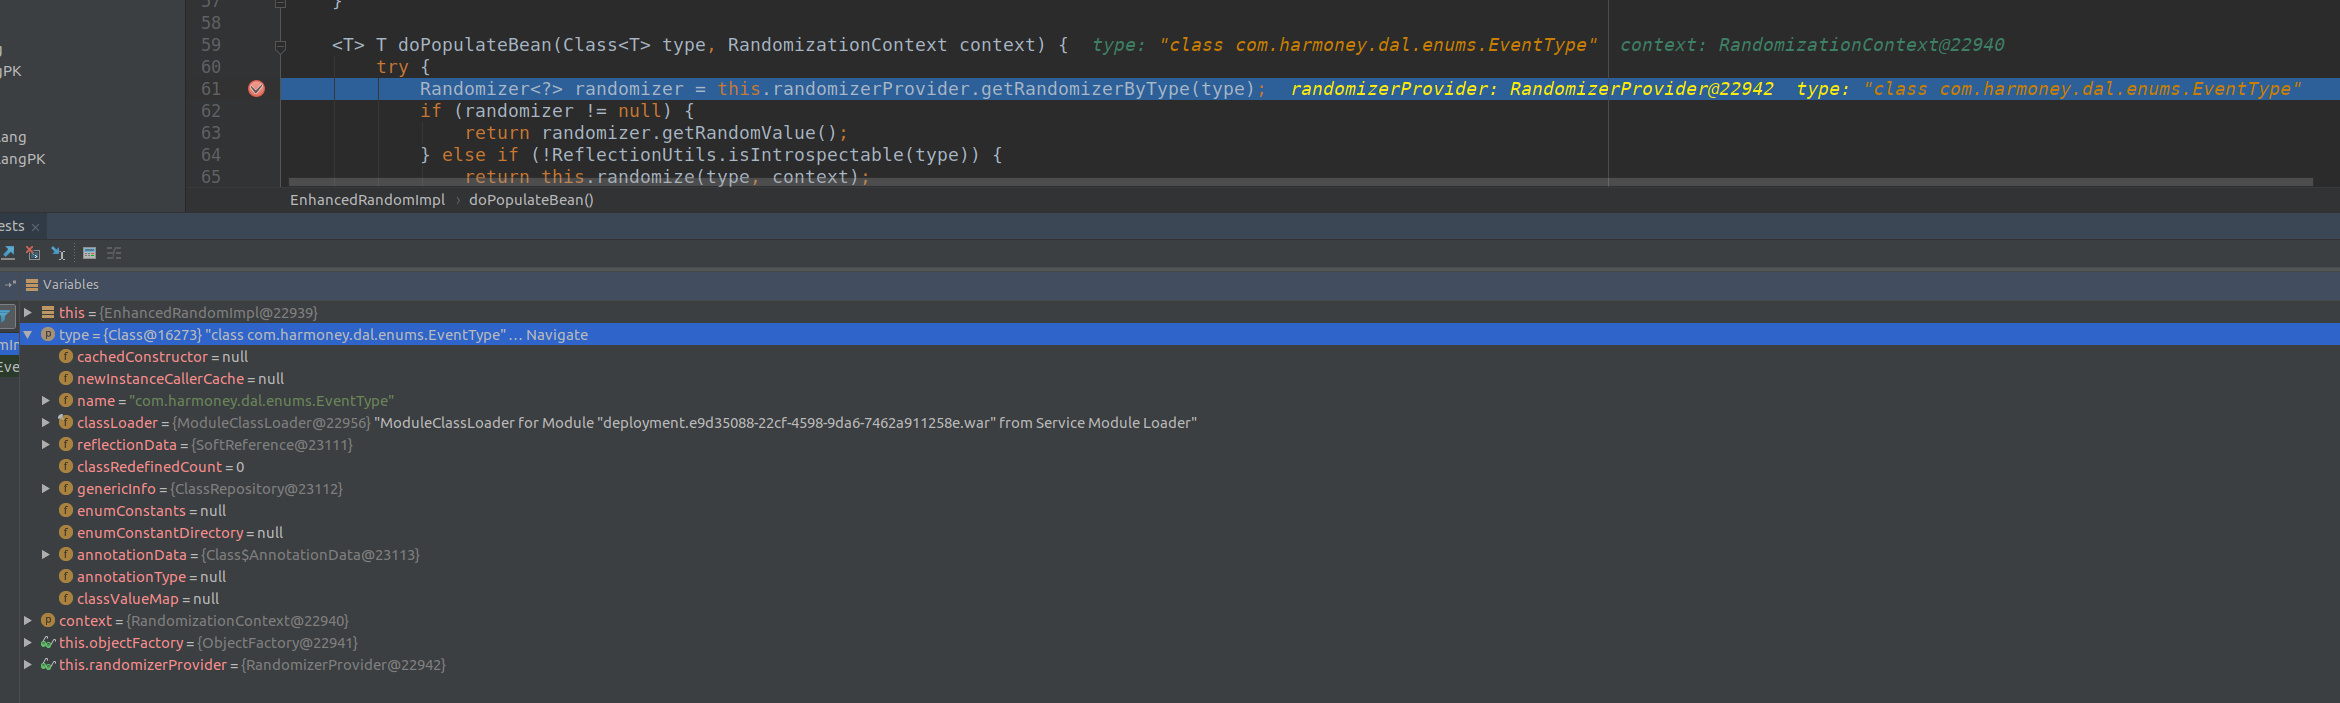Click the field icon beside cachedConstructor
Screen dimensions: 2340x703
[x=66, y=357]
